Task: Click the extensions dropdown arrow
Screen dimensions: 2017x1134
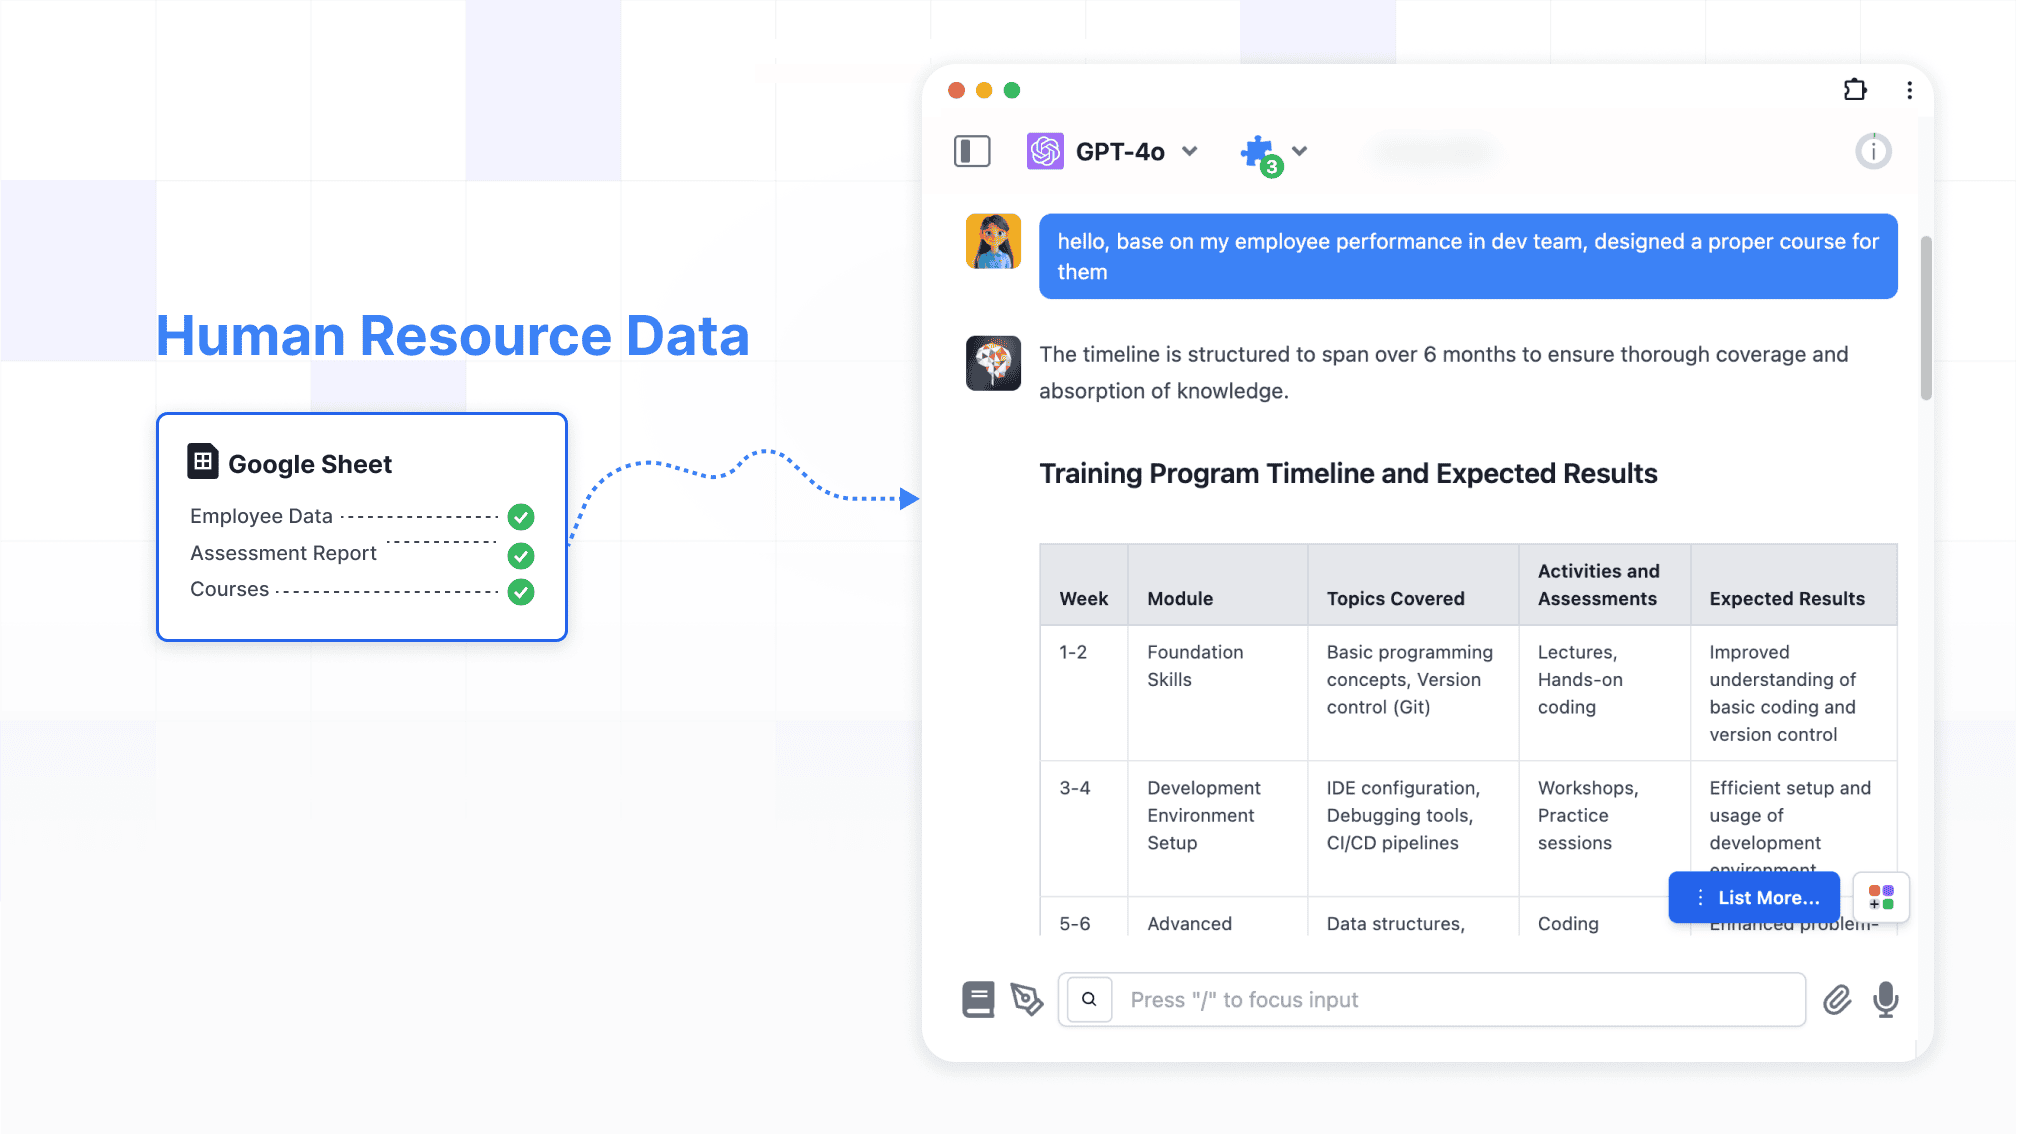Action: point(1299,151)
